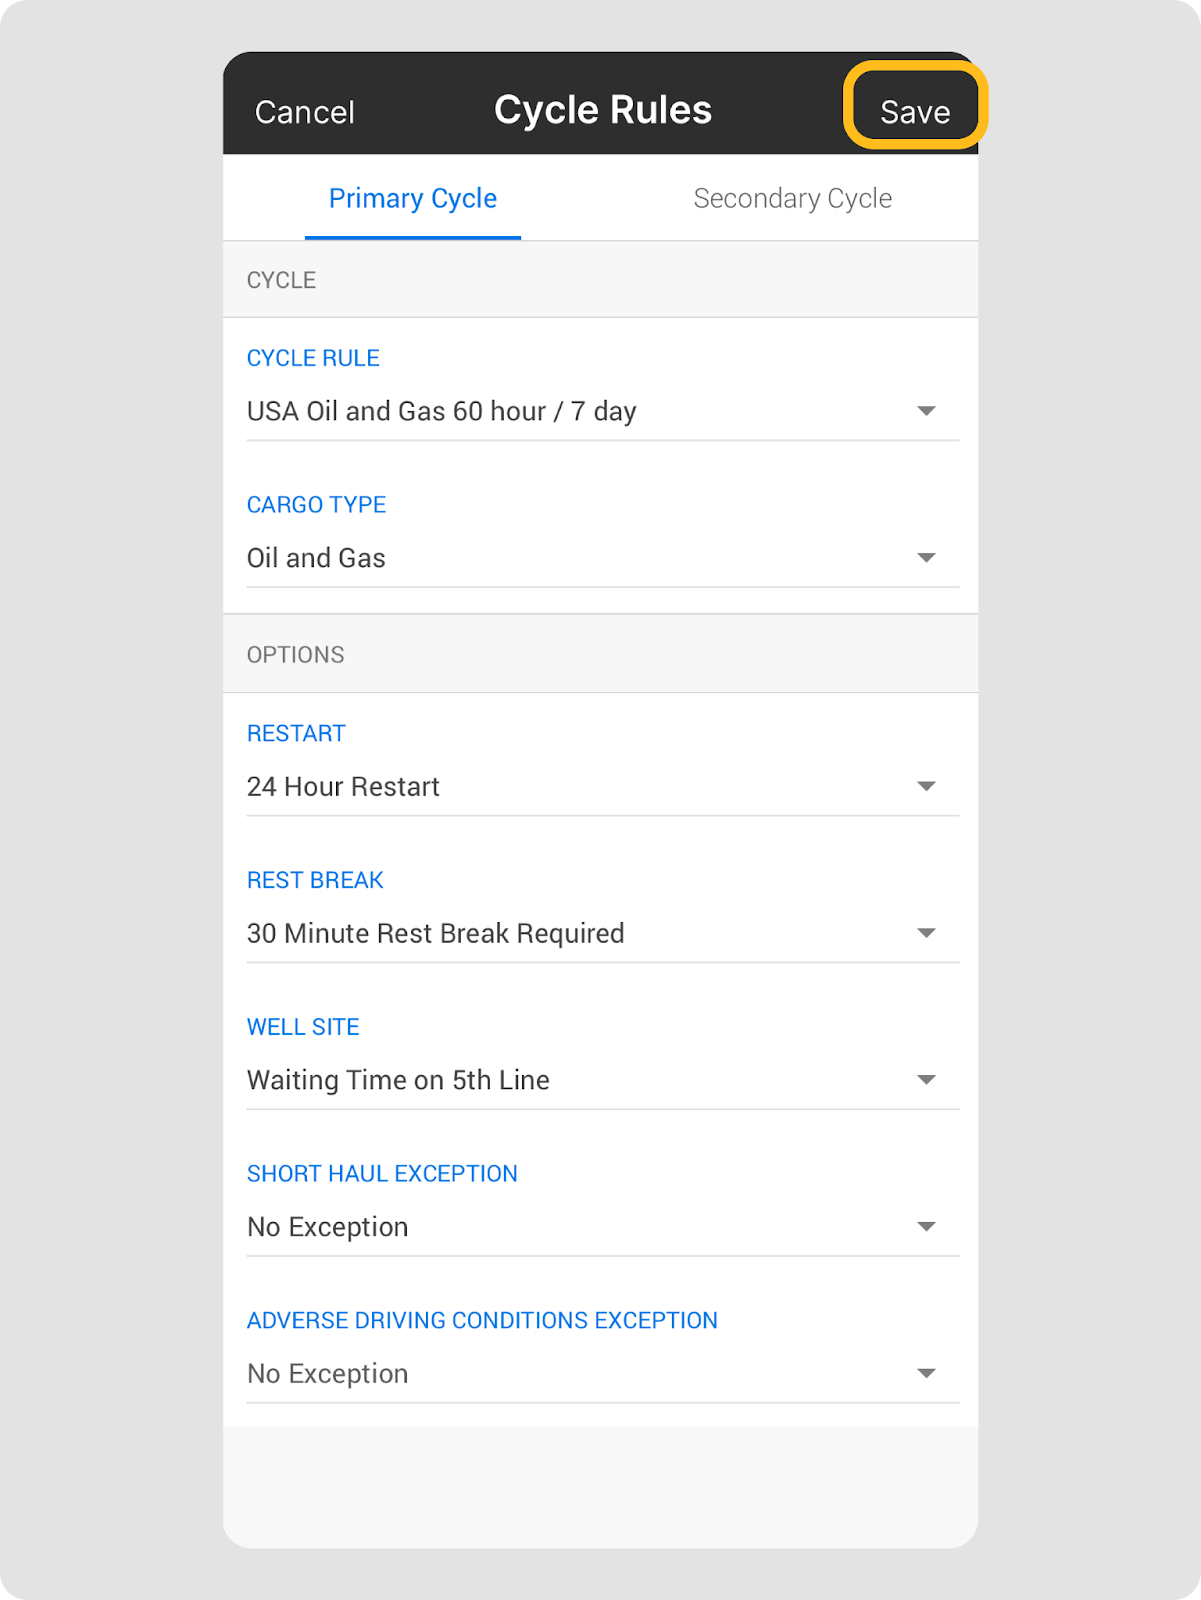Open 'No Exception' under Adverse Driving Conditions

327,1373
